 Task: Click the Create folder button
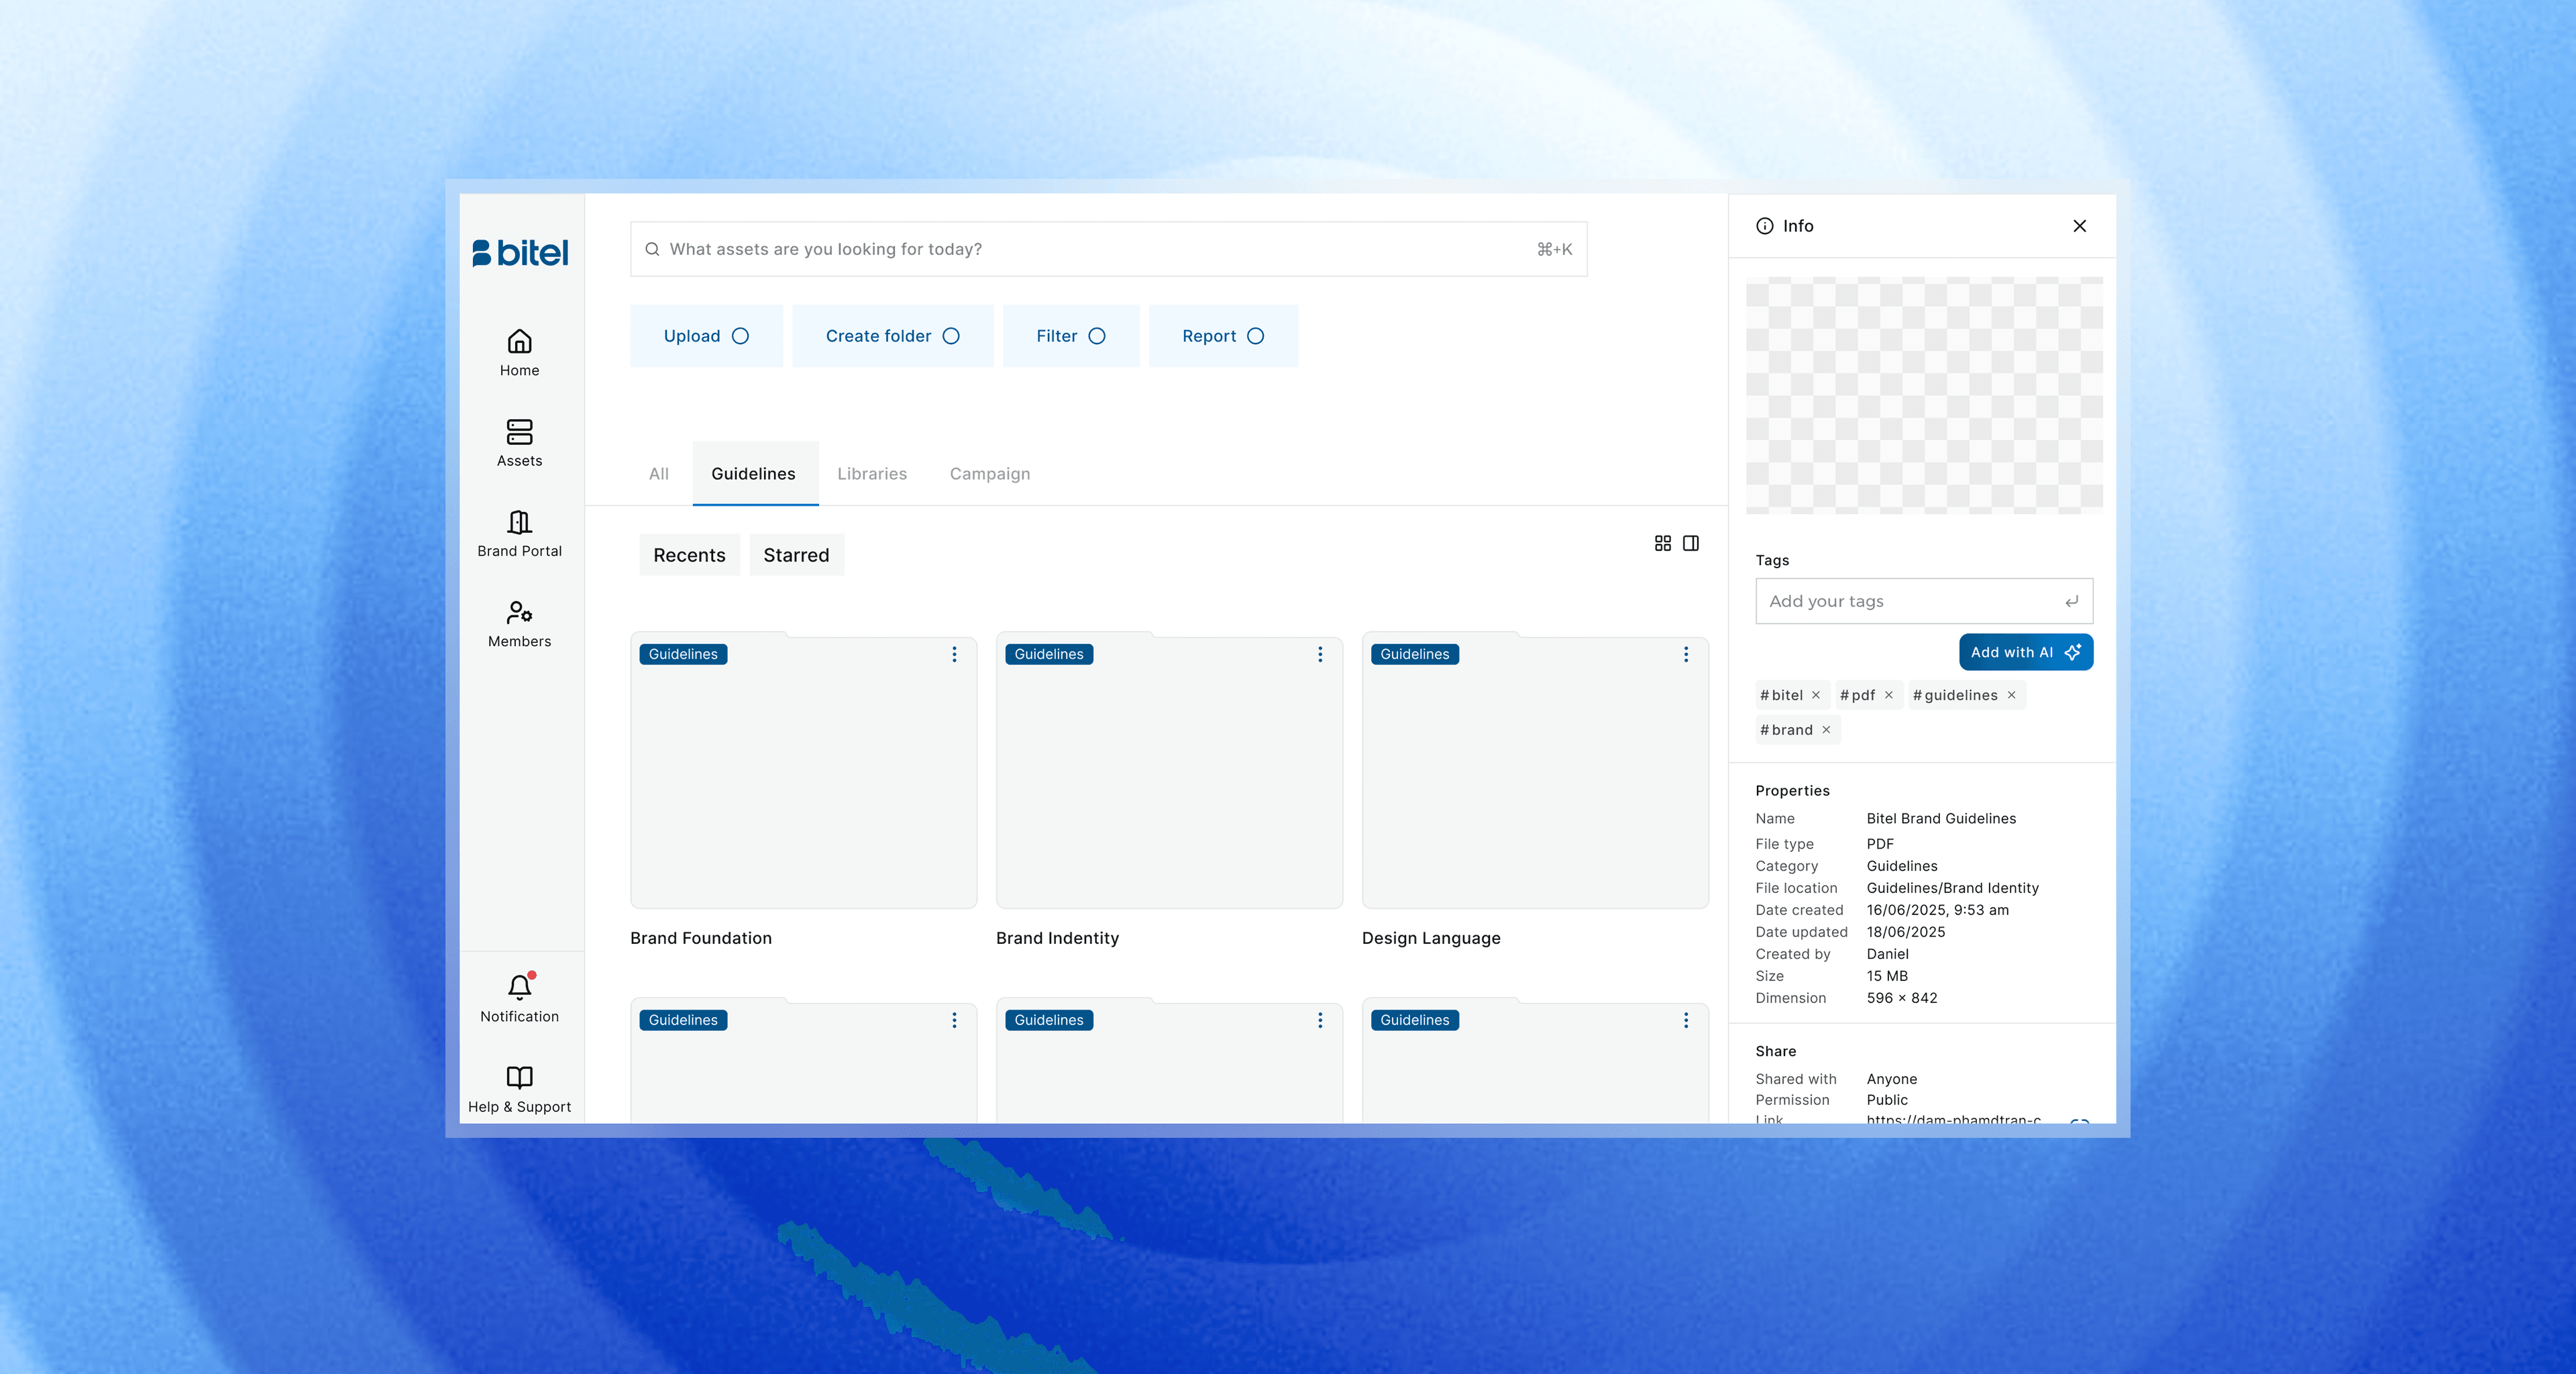point(892,336)
